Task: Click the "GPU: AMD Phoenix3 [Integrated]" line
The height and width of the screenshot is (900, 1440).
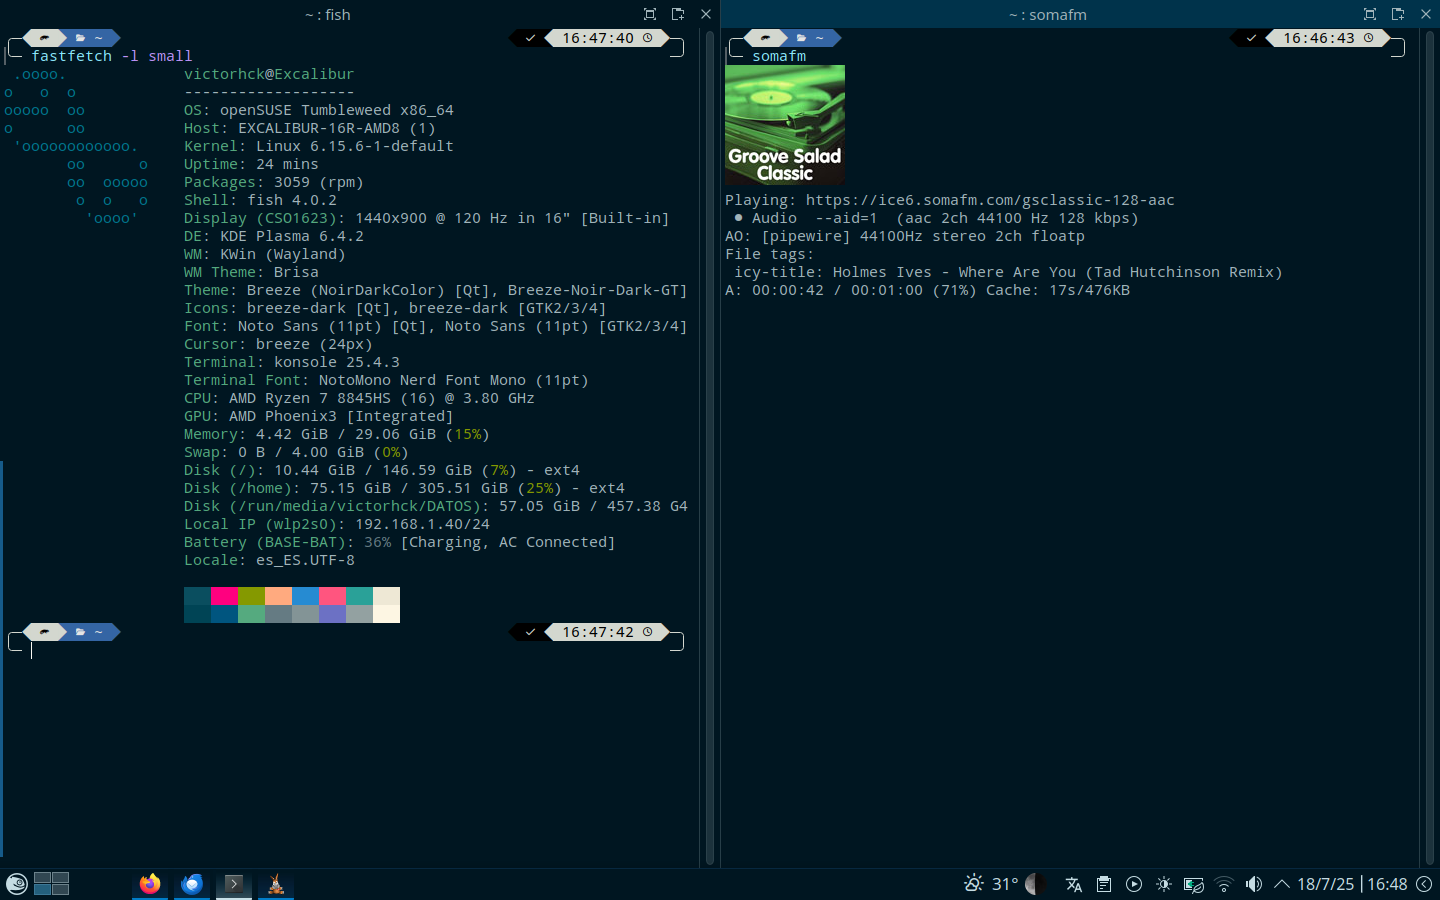Action: click(x=319, y=416)
